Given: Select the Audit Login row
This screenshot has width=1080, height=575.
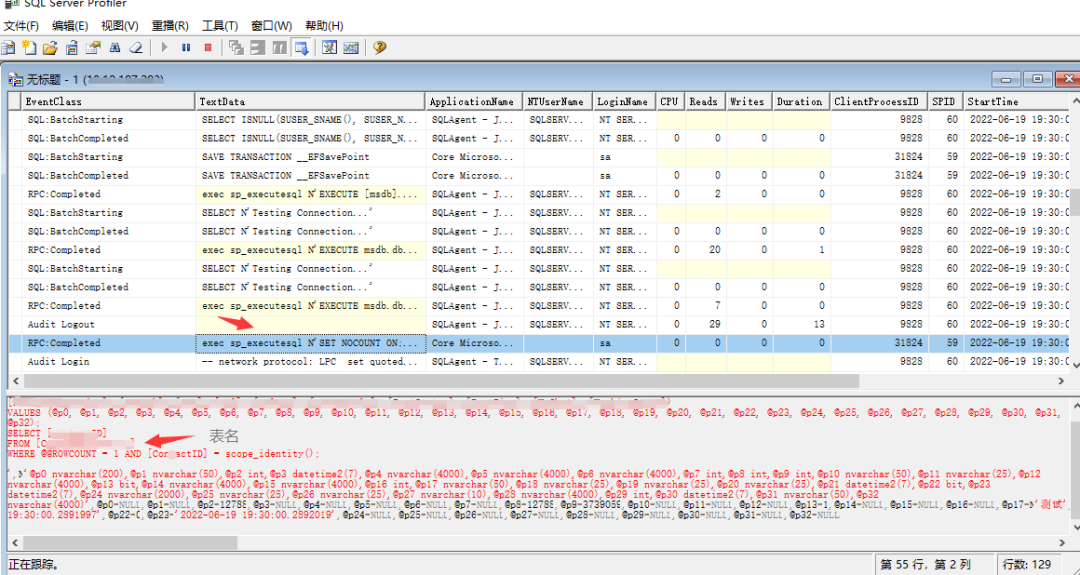Looking at the screenshot, I should [539, 361].
